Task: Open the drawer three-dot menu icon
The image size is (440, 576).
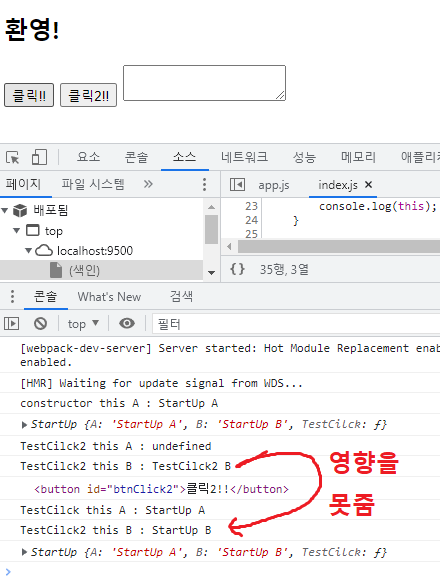Action: point(12,296)
